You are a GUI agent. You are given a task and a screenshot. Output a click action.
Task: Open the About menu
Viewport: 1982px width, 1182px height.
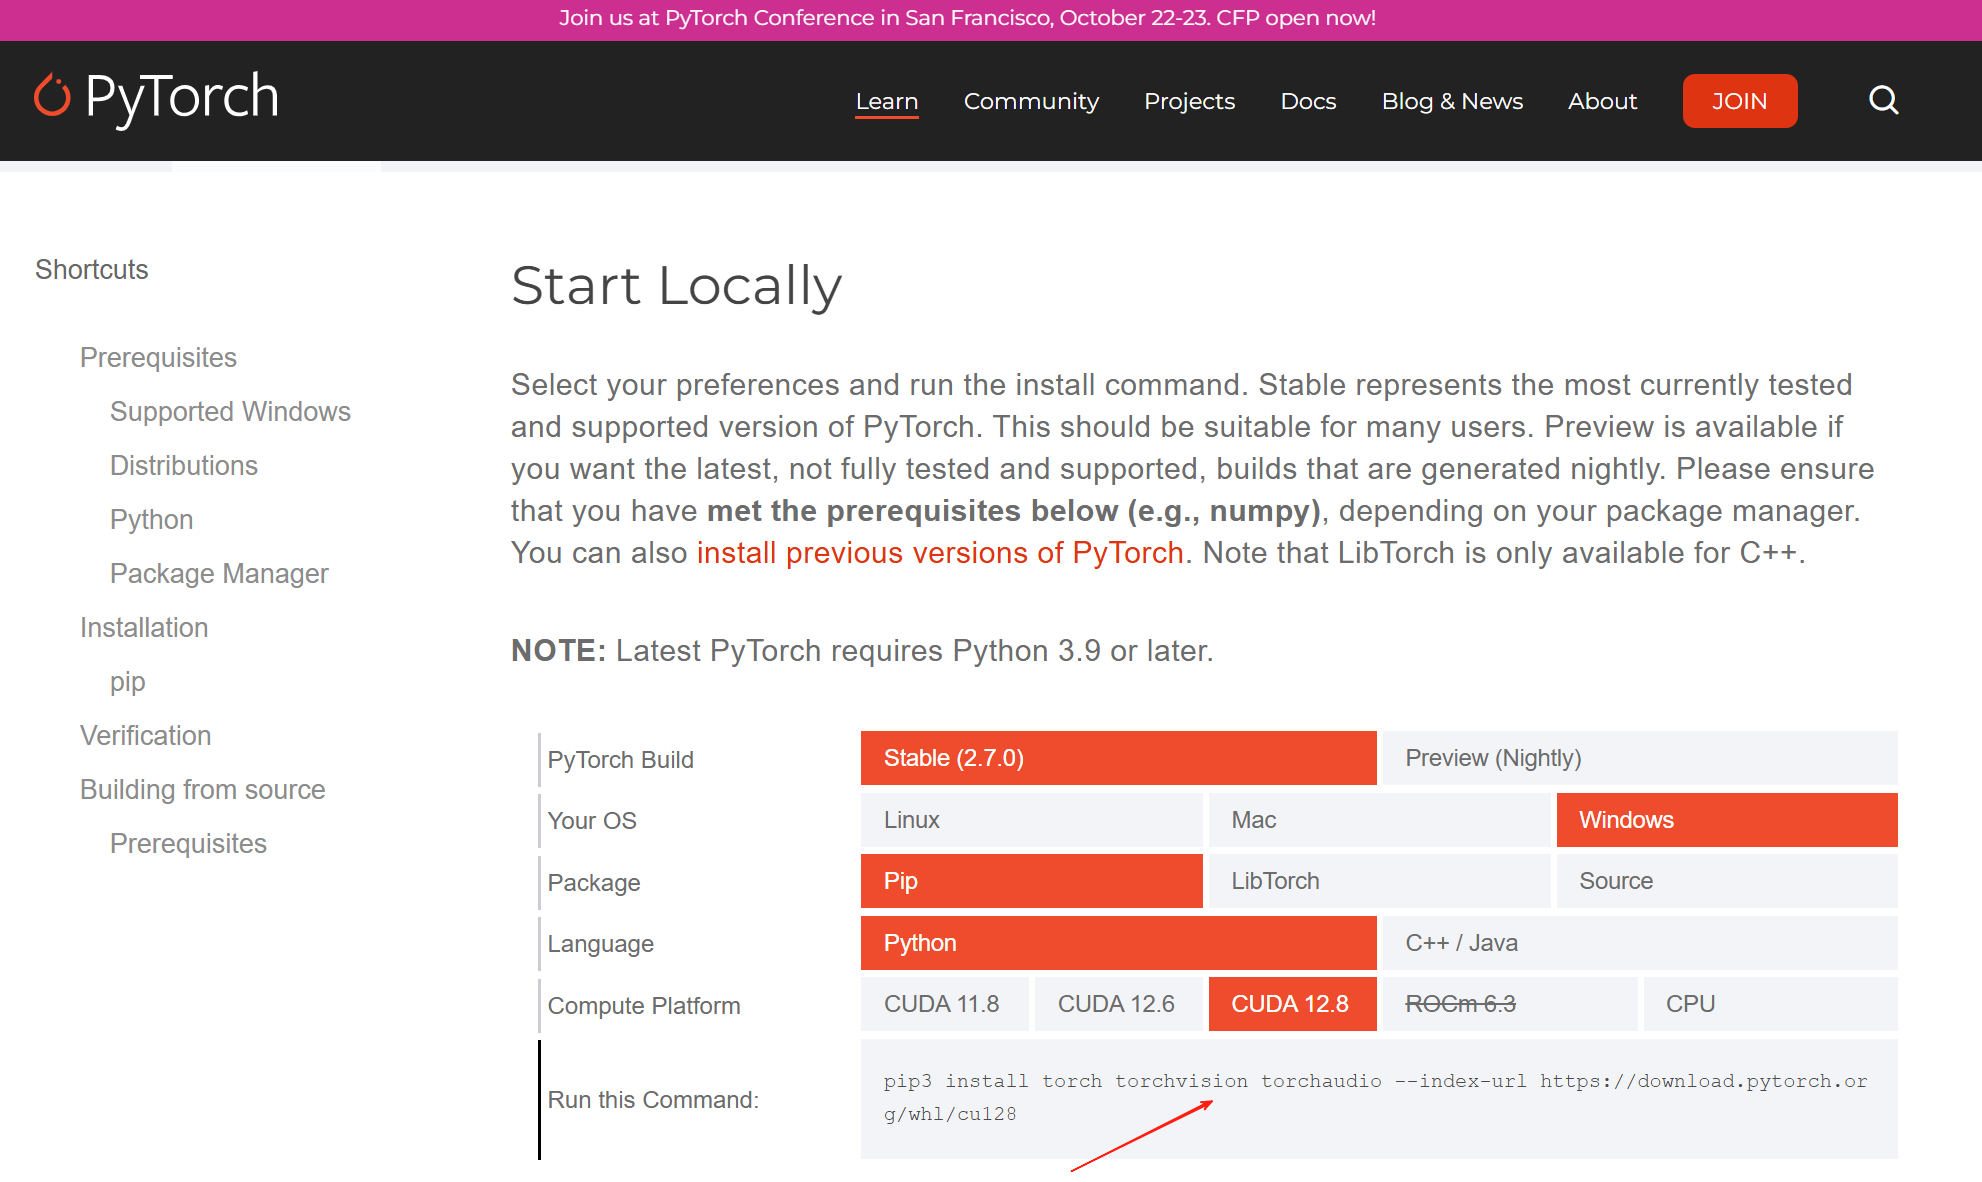tap(1601, 101)
